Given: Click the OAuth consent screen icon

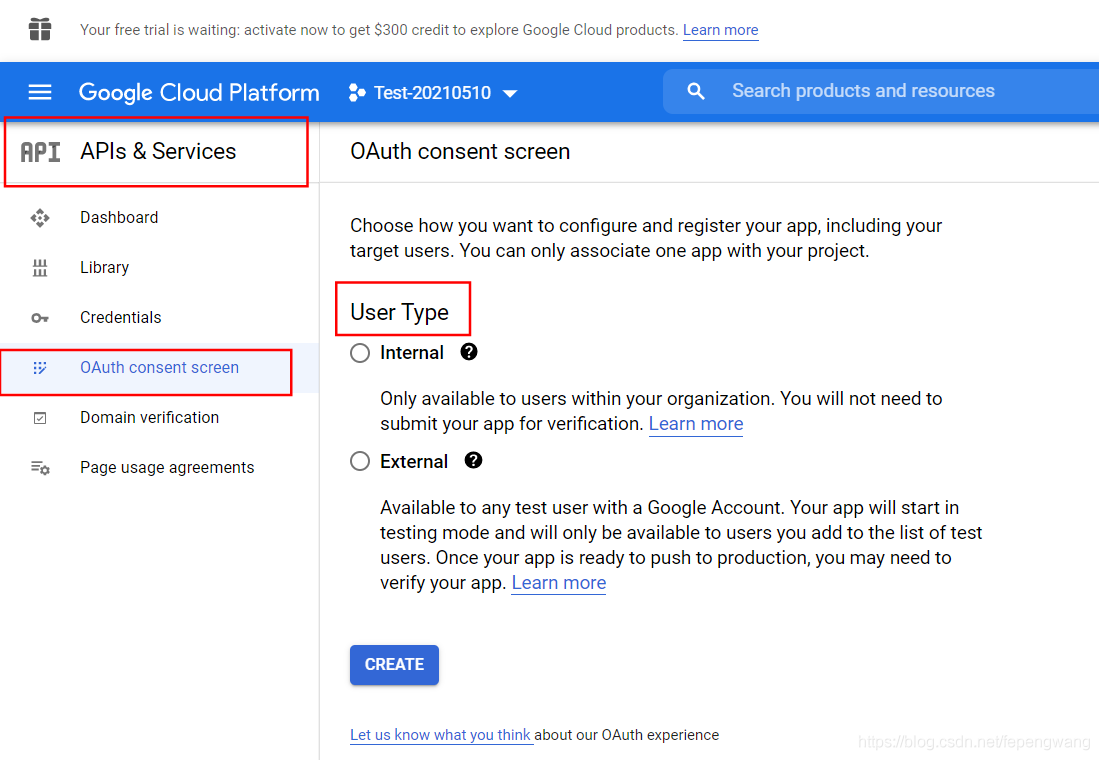Looking at the screenshot, I should (40, 368).
